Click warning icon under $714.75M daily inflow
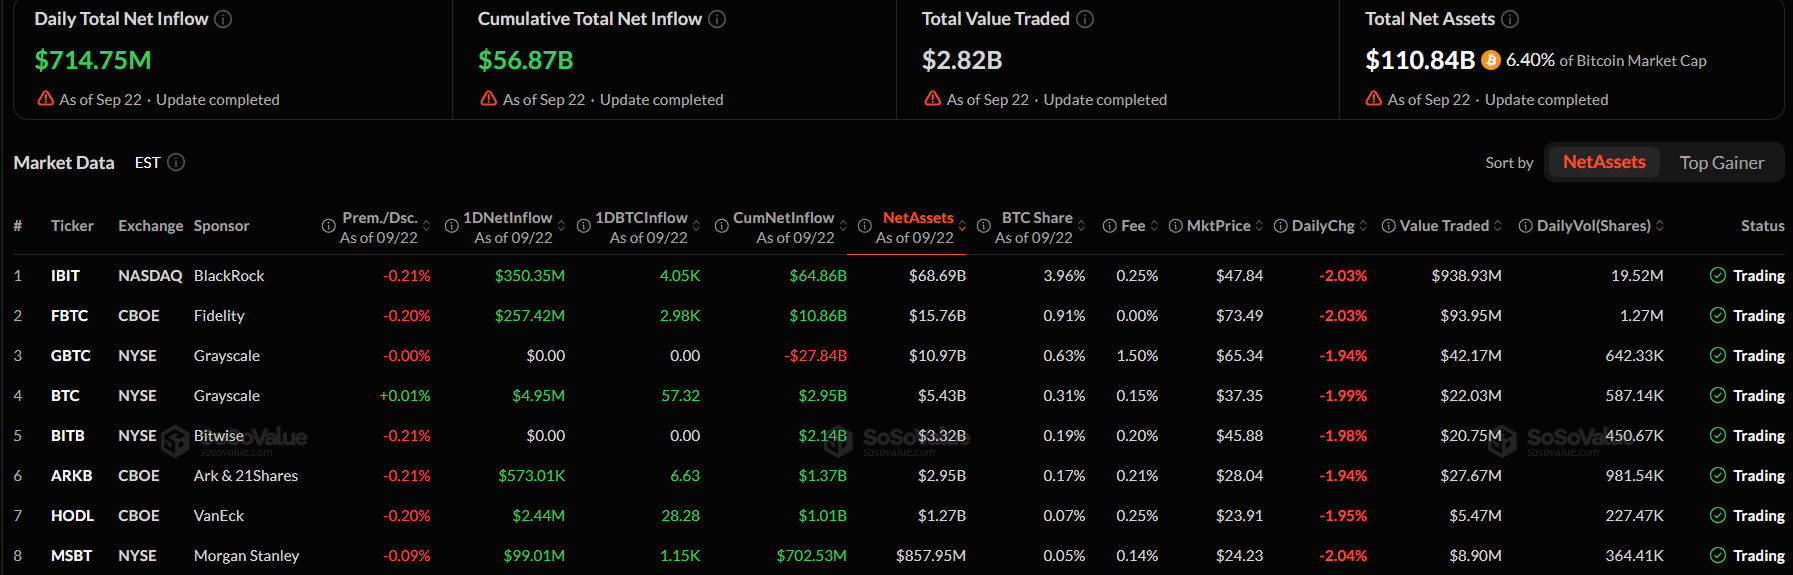 pos(46,99)
